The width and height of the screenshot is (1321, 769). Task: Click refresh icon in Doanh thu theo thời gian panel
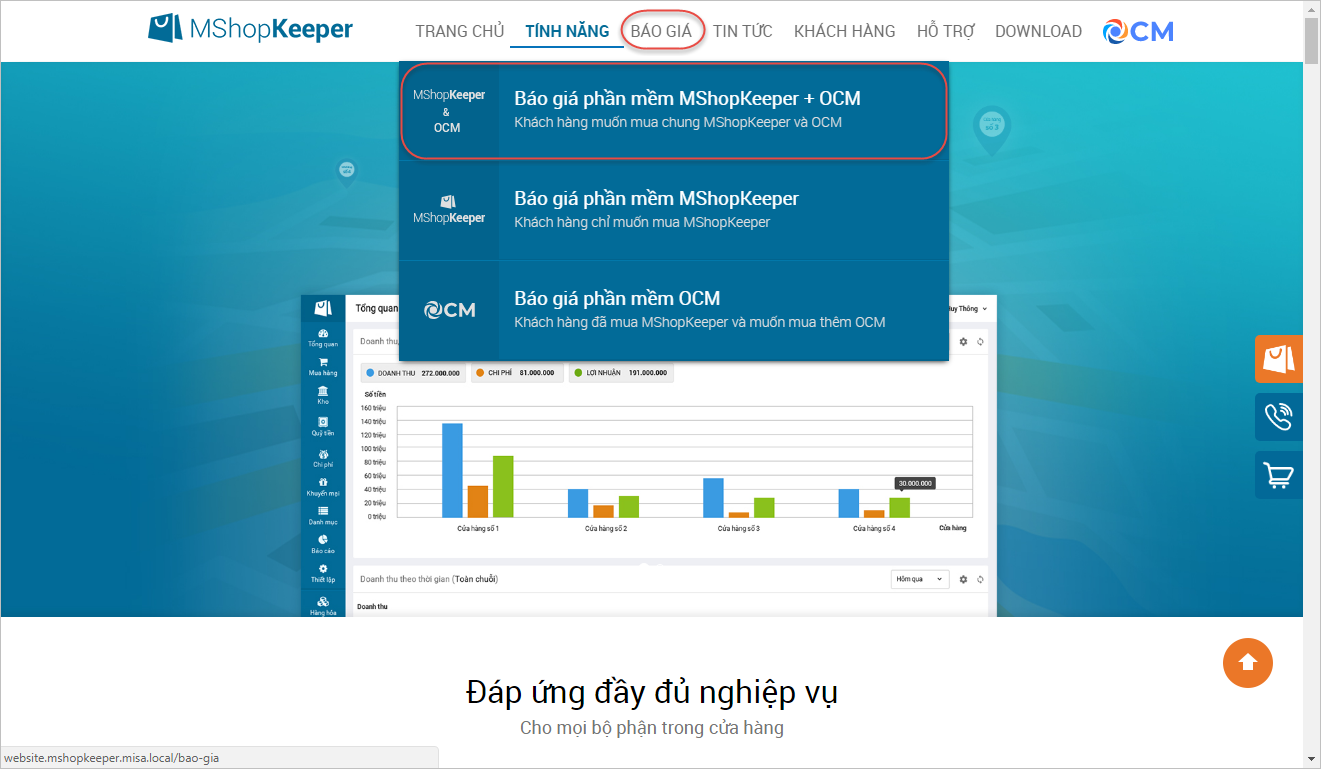point(980,579)
